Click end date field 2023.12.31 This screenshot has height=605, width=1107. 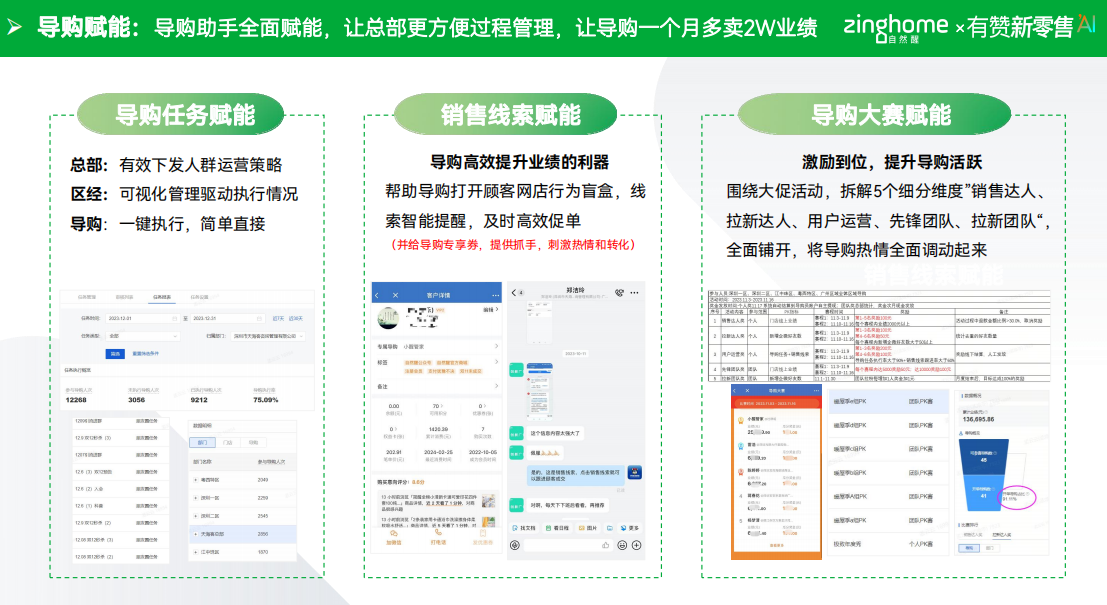click(x=227, y=318)
